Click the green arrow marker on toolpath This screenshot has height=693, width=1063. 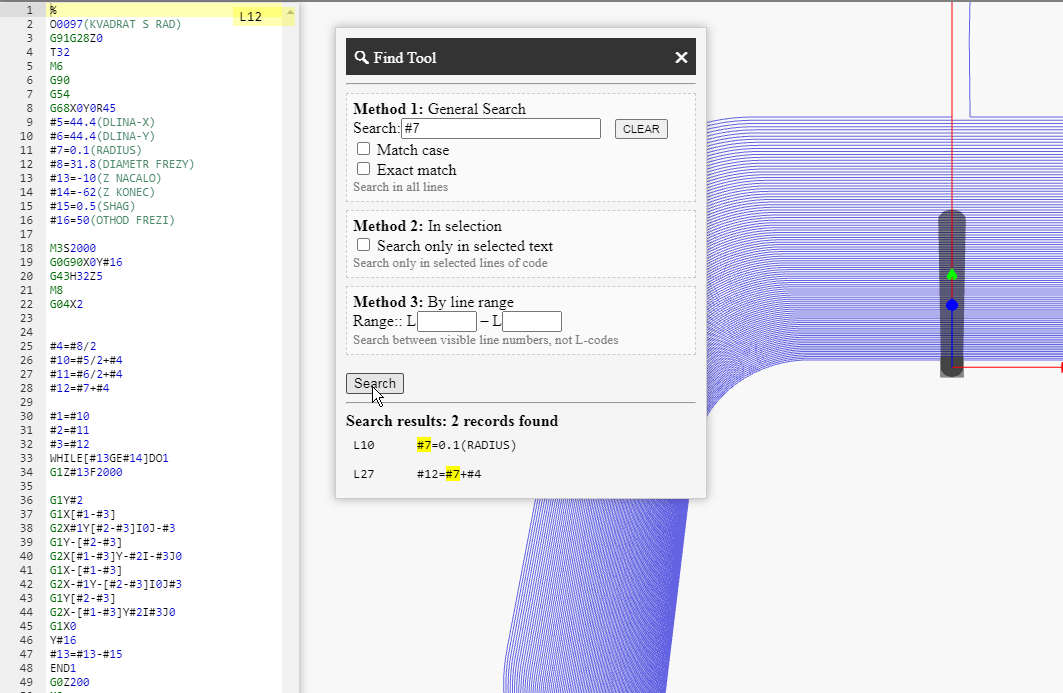pyautogui.click(x=952, y=275)
